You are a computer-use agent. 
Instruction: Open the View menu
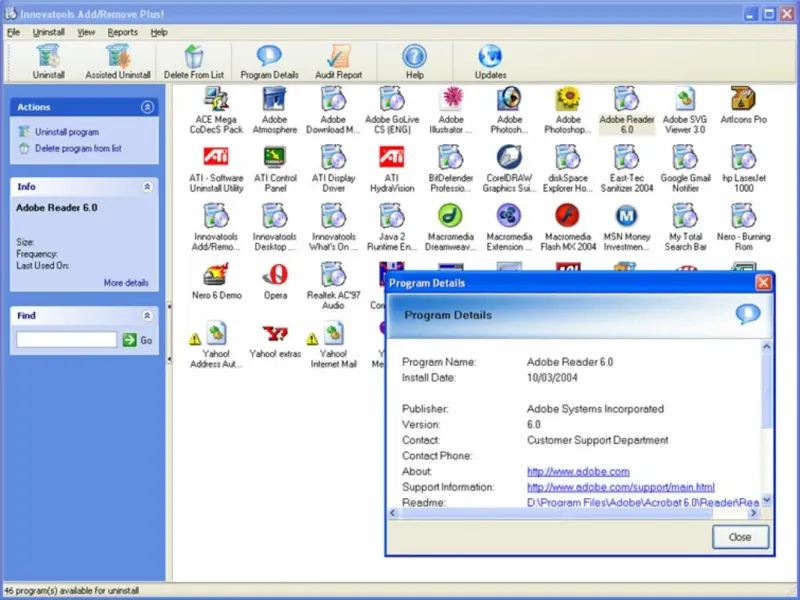[86, 32]
